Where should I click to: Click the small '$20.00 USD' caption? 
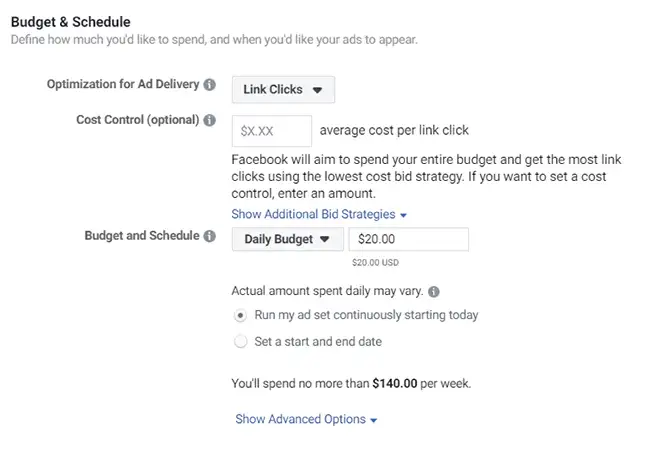click(x=375, y=263)
